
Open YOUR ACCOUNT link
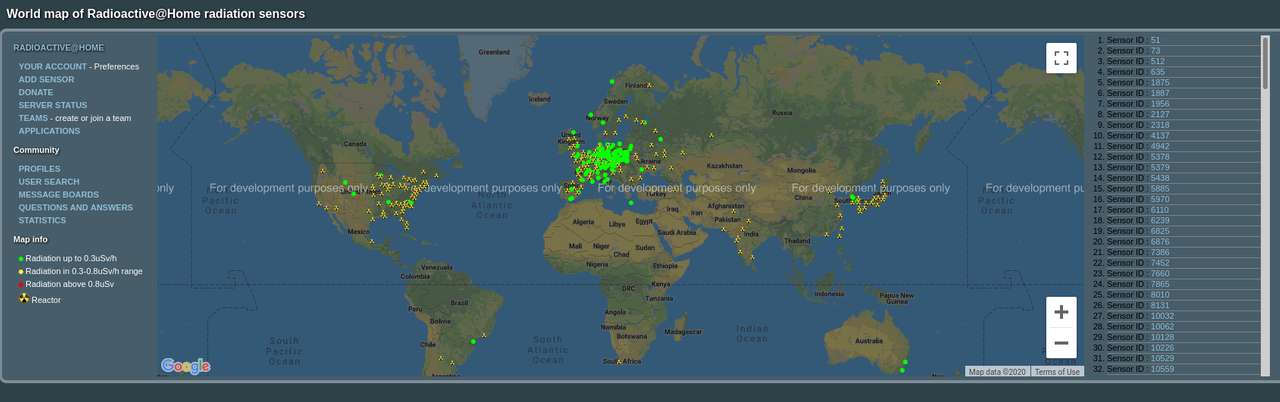click(53, 67)
